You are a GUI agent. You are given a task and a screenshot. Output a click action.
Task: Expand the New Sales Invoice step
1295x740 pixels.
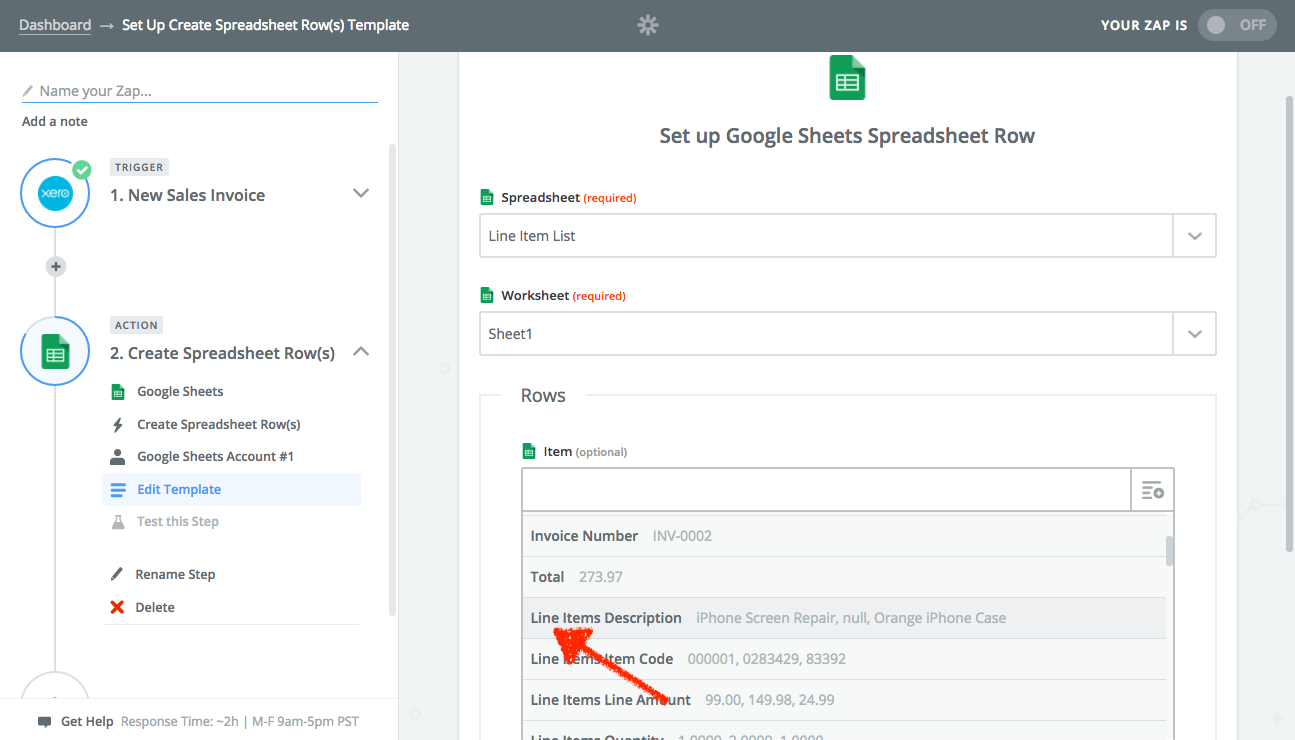pyautogui.click(x=362, y=193)
